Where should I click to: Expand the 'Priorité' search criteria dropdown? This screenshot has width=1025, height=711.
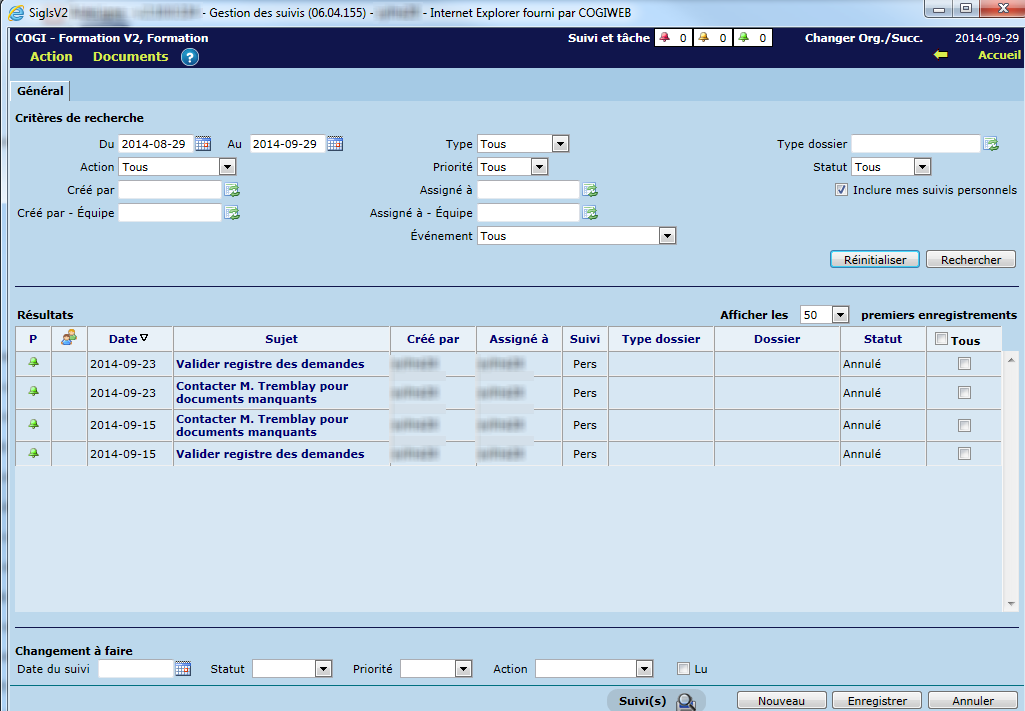click(539, 167)
